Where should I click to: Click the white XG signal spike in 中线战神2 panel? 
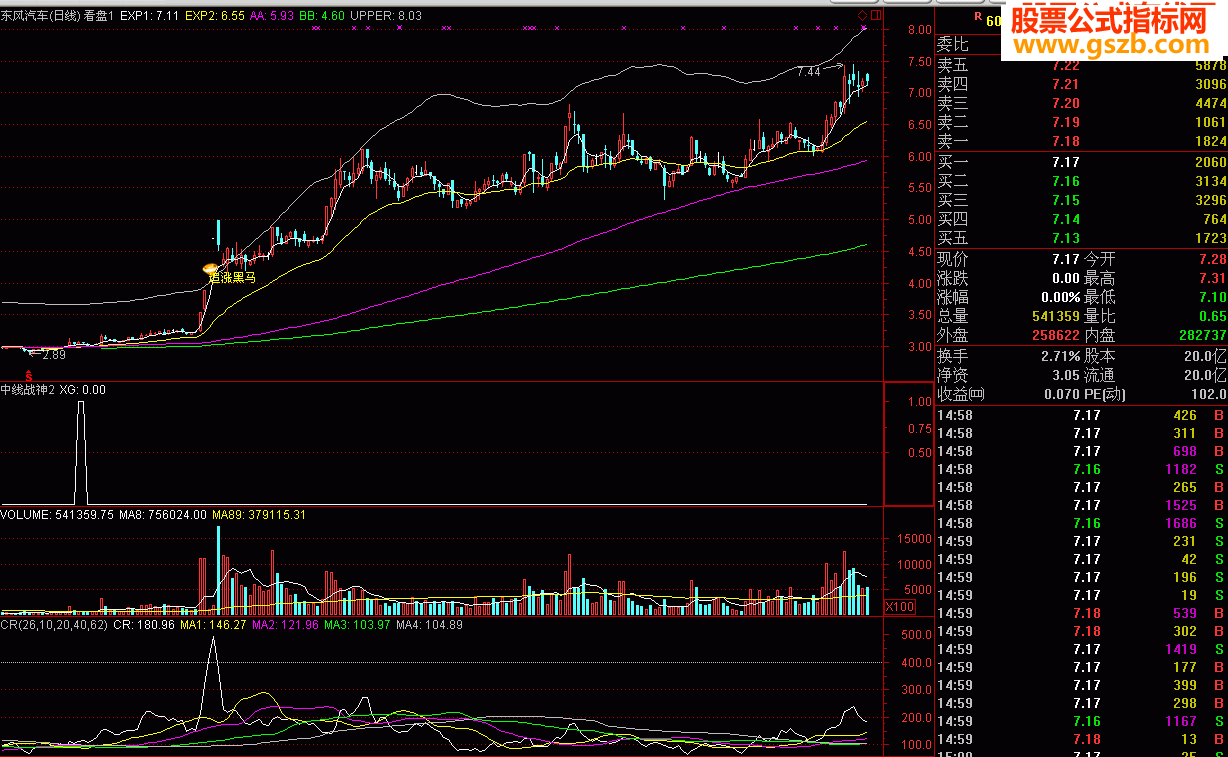81,452
